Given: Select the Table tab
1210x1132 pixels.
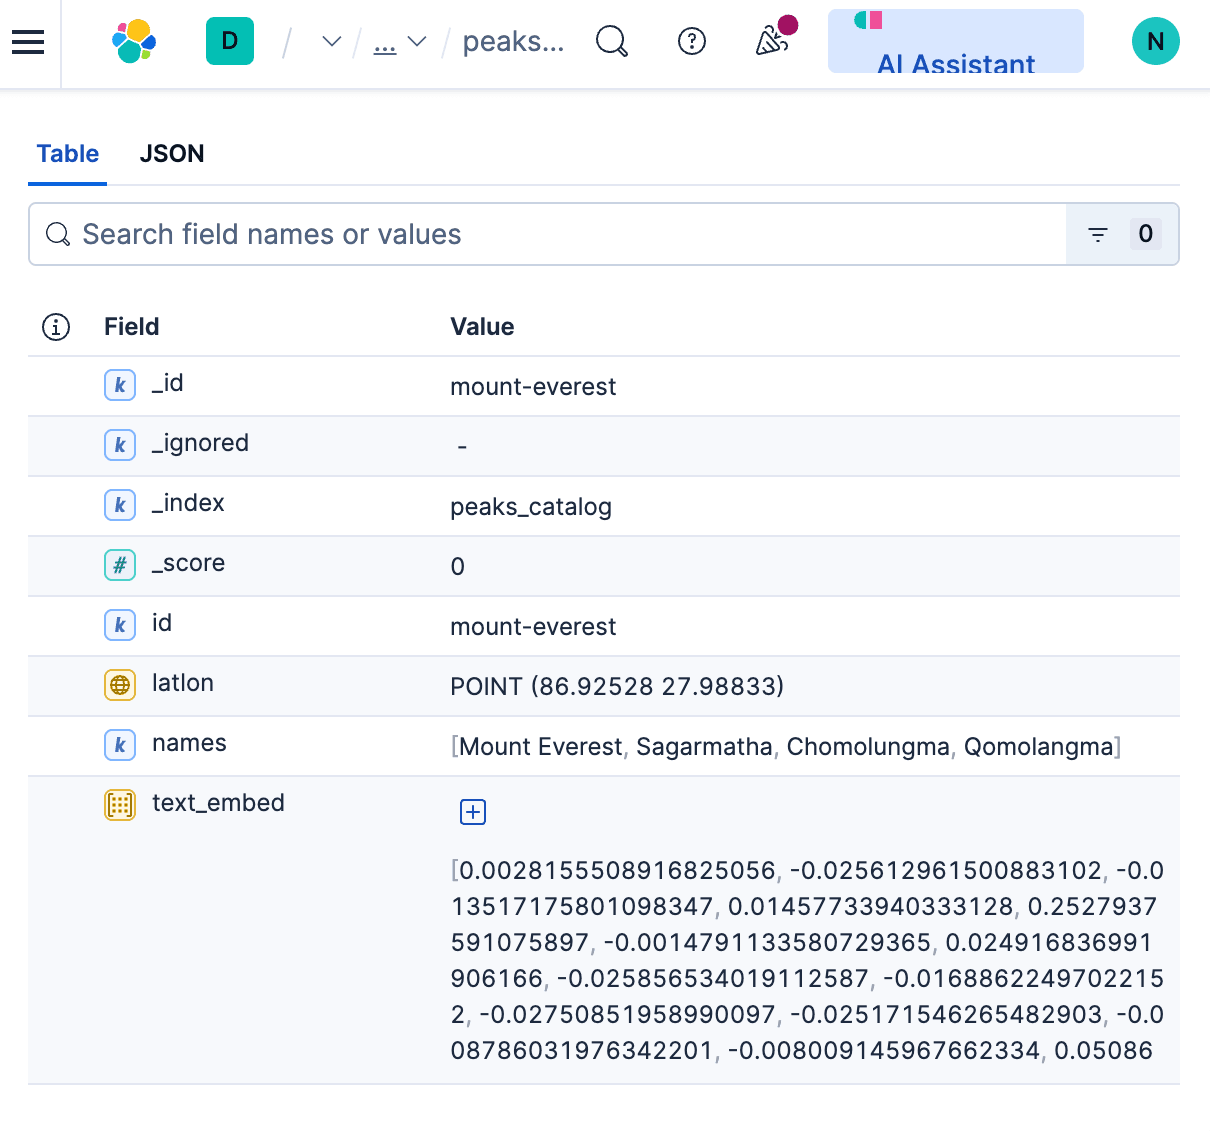Looking at the screenshot, I should click(x=67, y=154).
